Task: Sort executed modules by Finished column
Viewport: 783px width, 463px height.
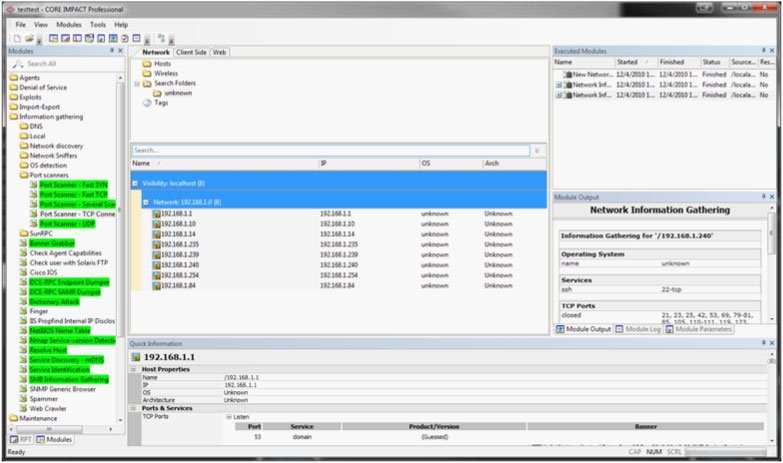Action: [x=678, y=62]
